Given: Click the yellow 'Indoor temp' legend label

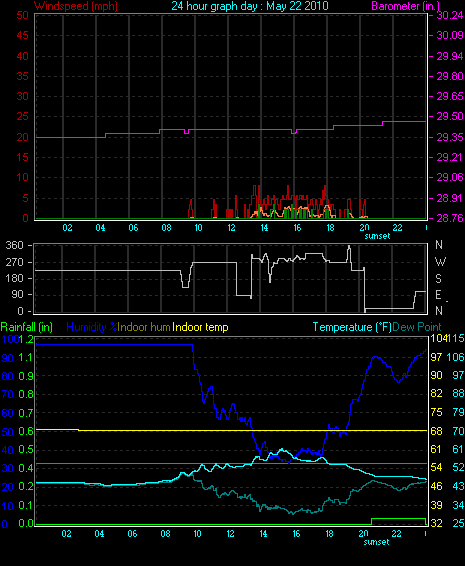Looking at the screenshot, I should (x=200, y=327).
